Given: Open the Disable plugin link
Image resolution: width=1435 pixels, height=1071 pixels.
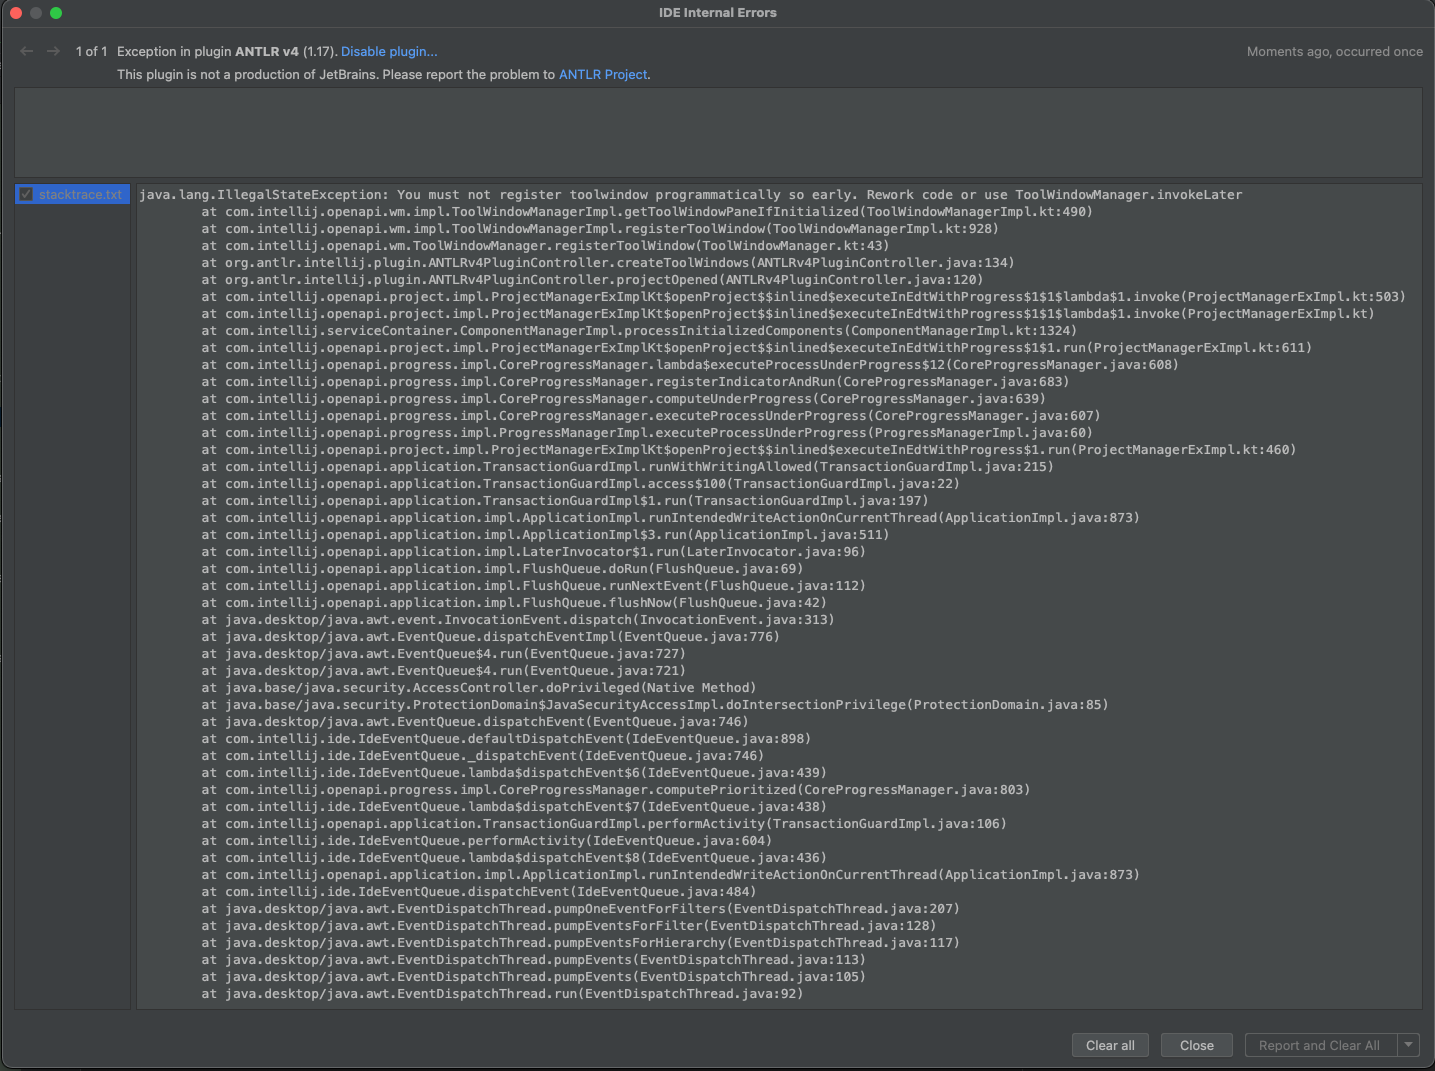Looking at the screenshot, I should point(388,51).
